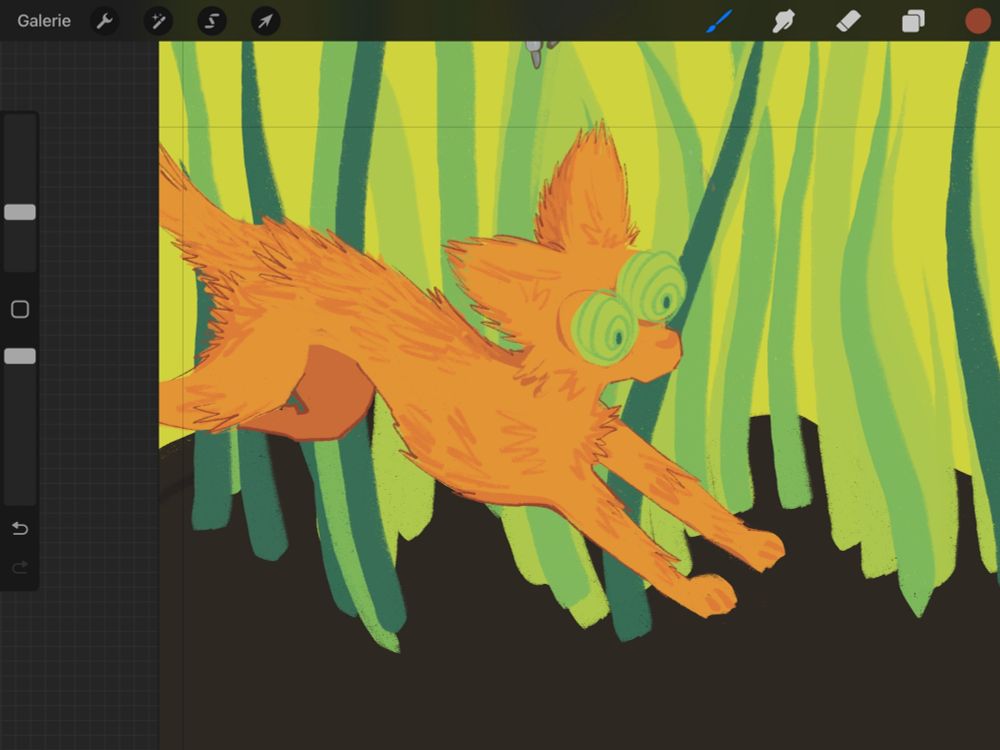The image size is (1000, 750).
Task: Adjust the brush opacity slider
Action: (x=19, y=356)
